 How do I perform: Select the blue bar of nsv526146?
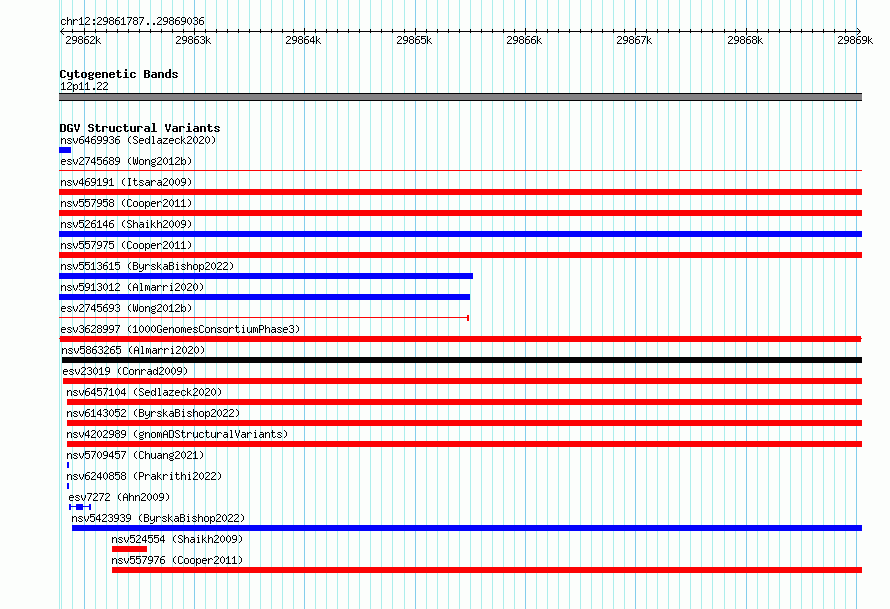[x=460, y=234]
